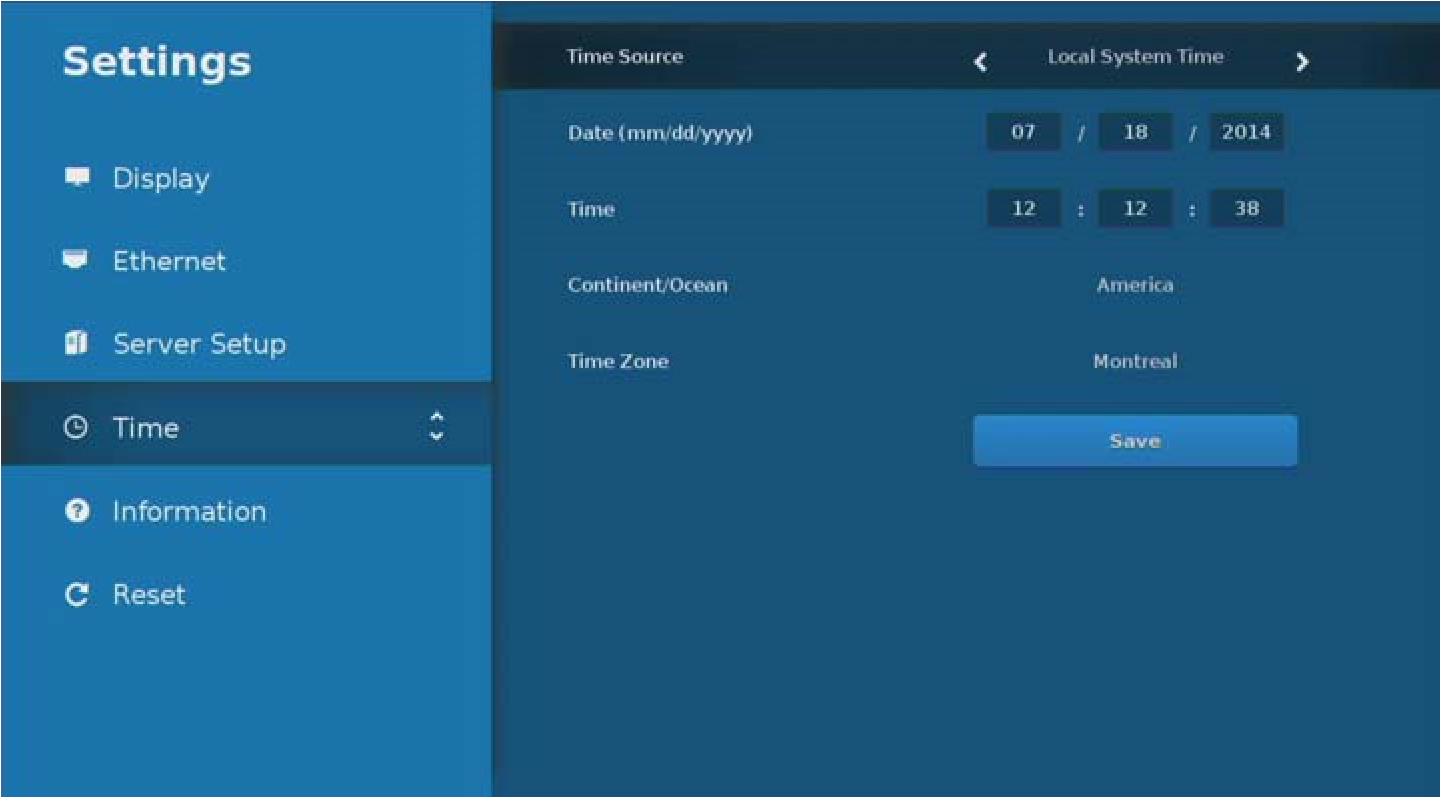
Task: Open the Server Setup menu item
Action: [x=199, y=344]
